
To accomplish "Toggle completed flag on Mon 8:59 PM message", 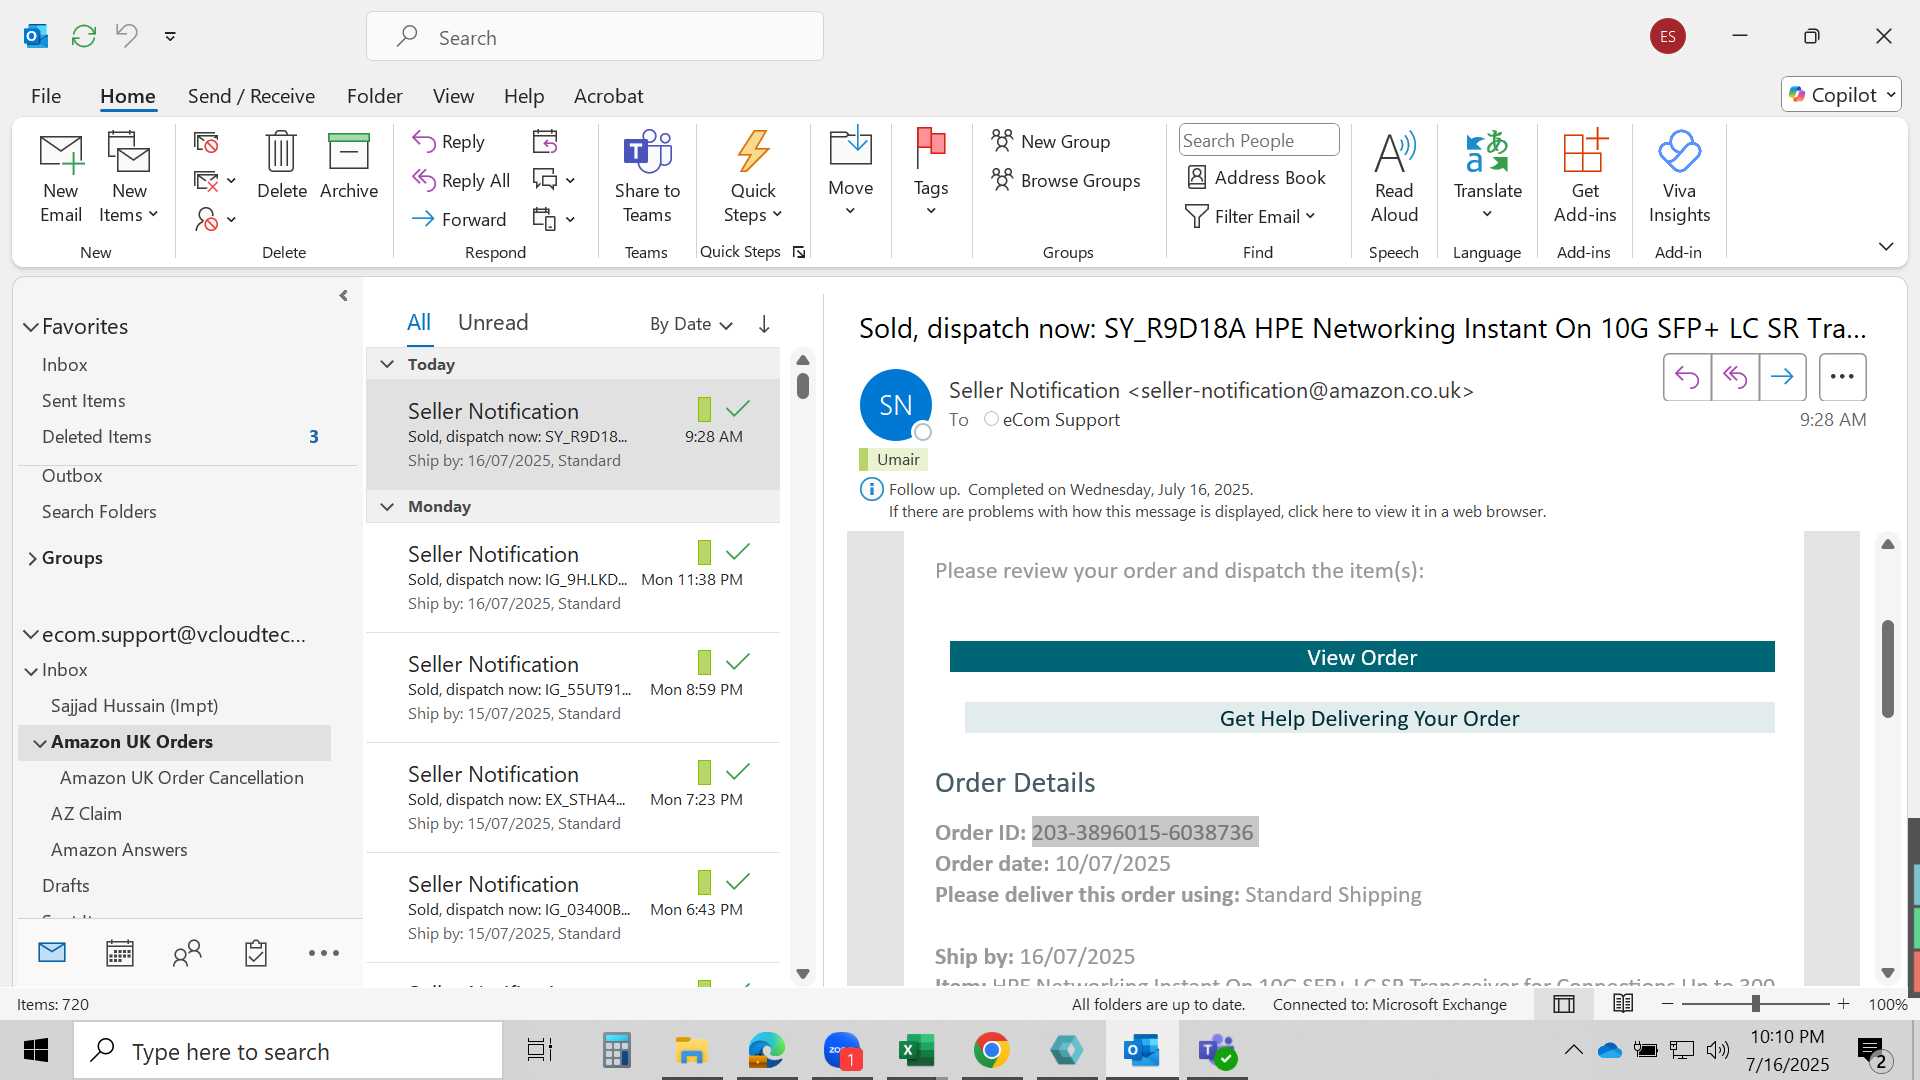I will click(738, 662).
